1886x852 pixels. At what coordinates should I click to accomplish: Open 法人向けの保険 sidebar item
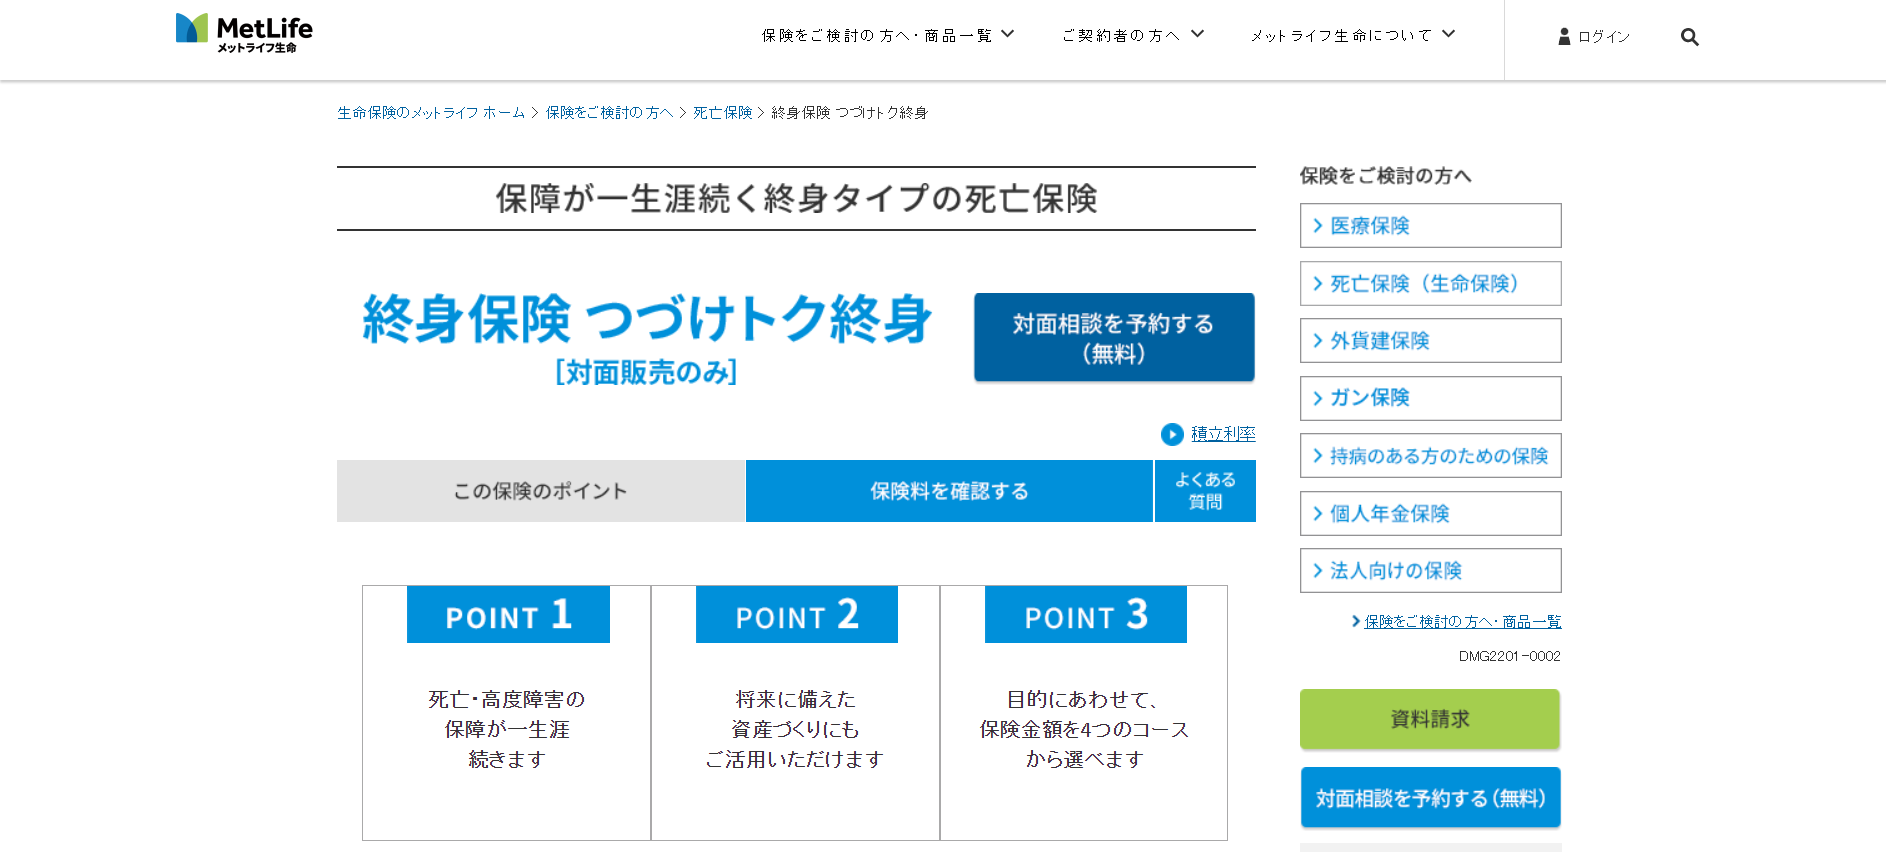pos(1430,571)
